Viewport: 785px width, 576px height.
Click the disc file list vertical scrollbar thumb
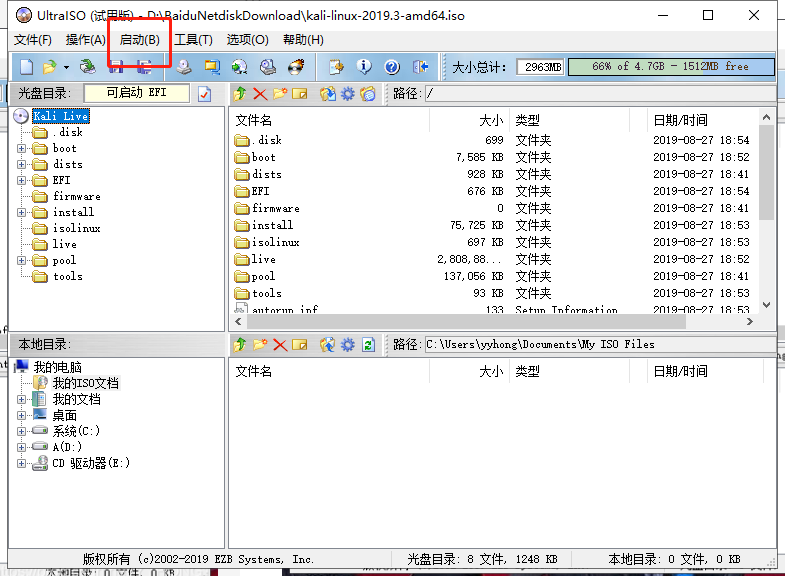click(x=766, y=172)
